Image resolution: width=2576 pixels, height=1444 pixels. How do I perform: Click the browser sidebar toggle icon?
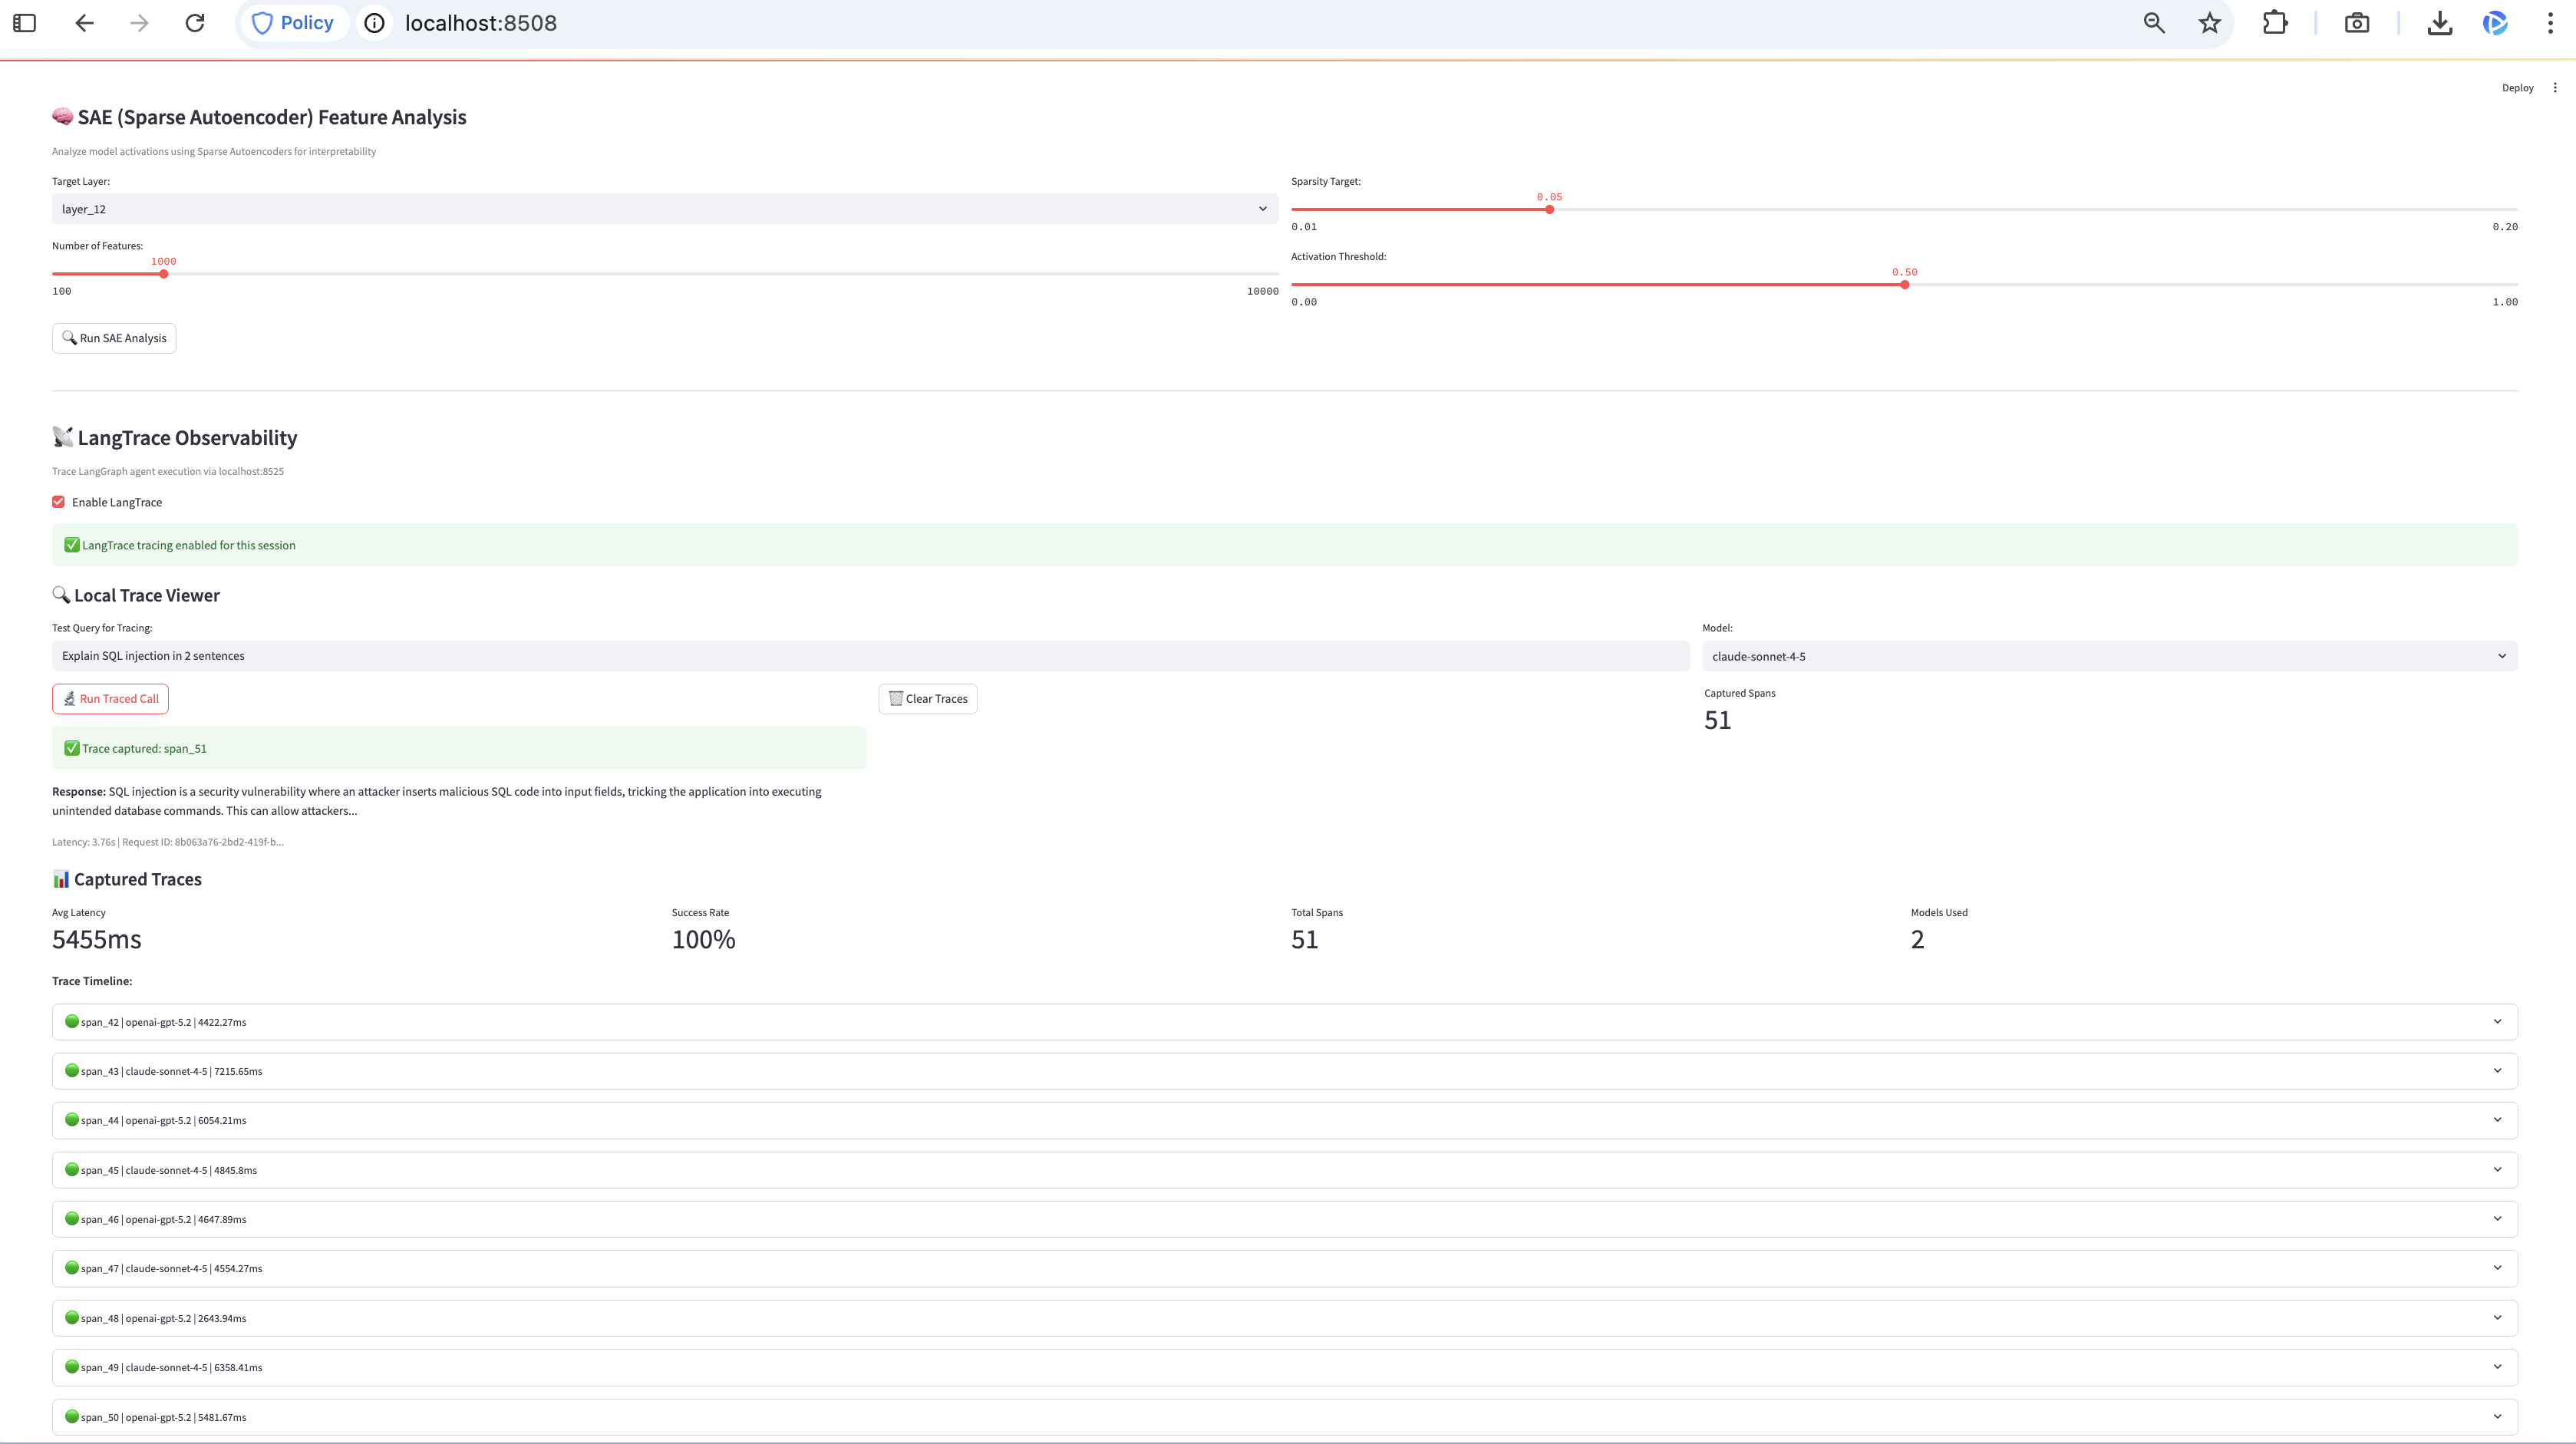(x=25, y=23)
